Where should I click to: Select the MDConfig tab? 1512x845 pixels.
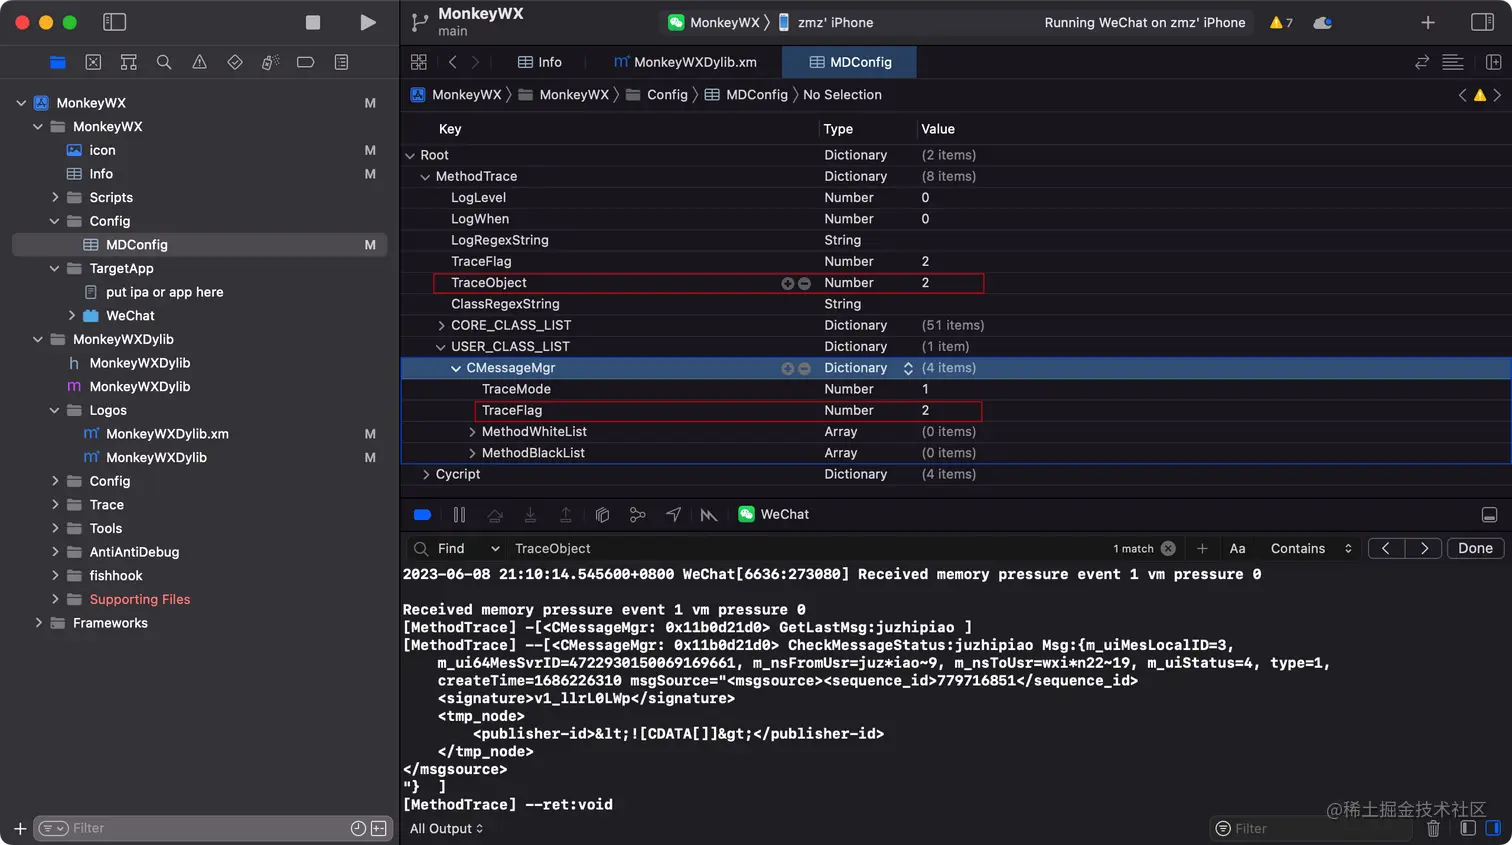[x=850, y=62]
